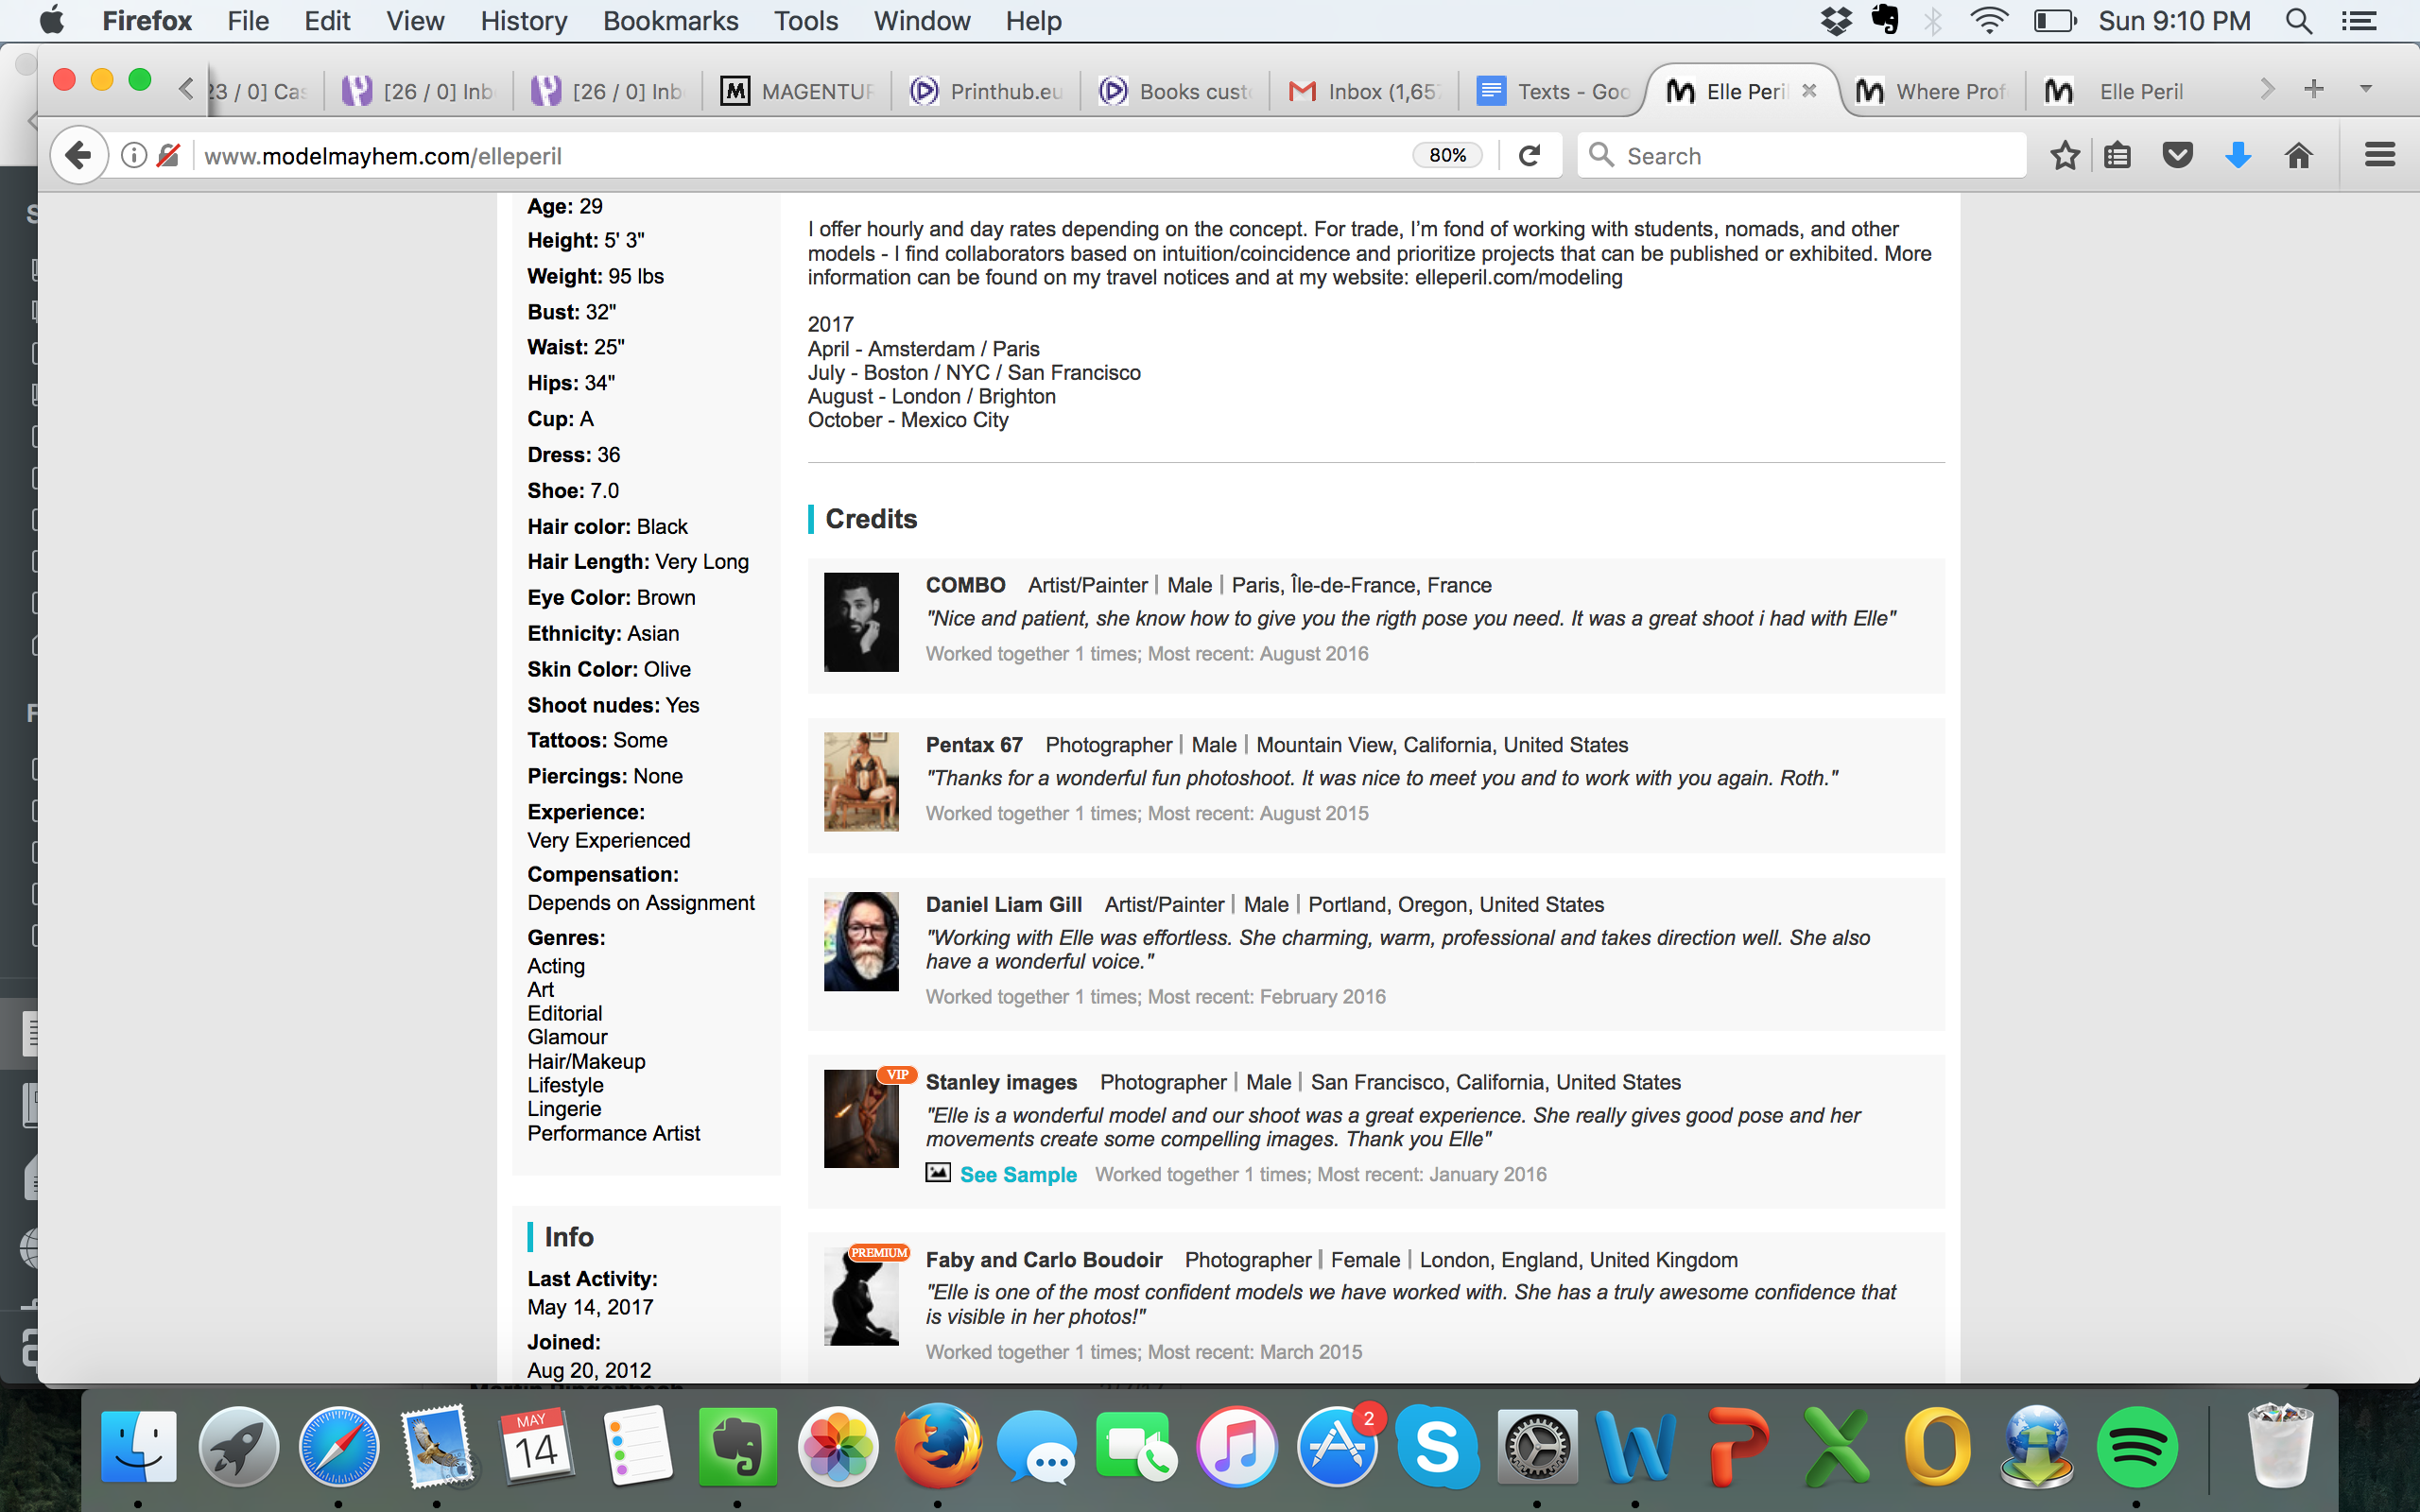The image size is (2420, 1512).
Task: Switch to Texts Google Docs tab
Action: click(1553, 91)
